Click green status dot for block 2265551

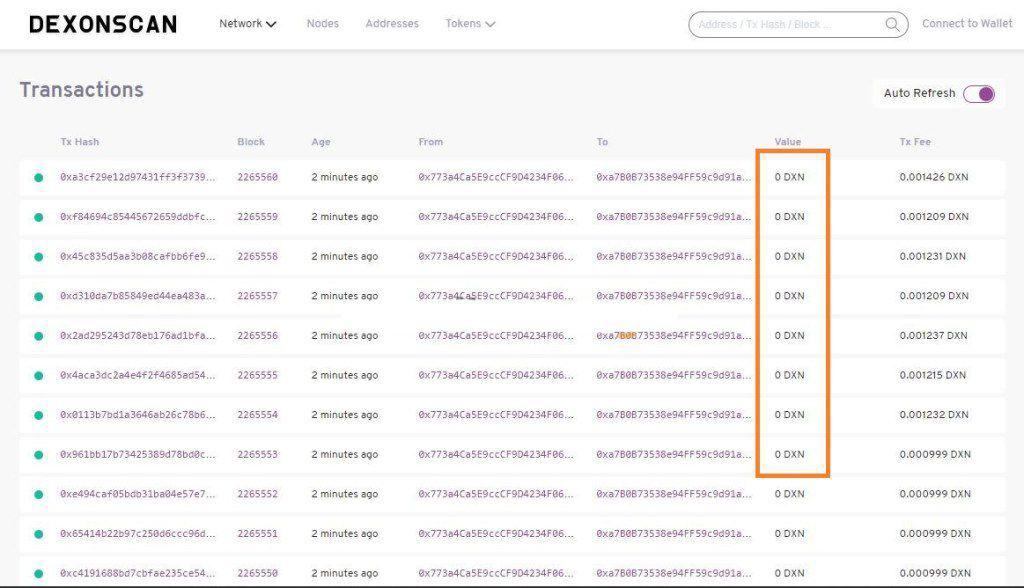pyautogui.click(x=39, y=534)
